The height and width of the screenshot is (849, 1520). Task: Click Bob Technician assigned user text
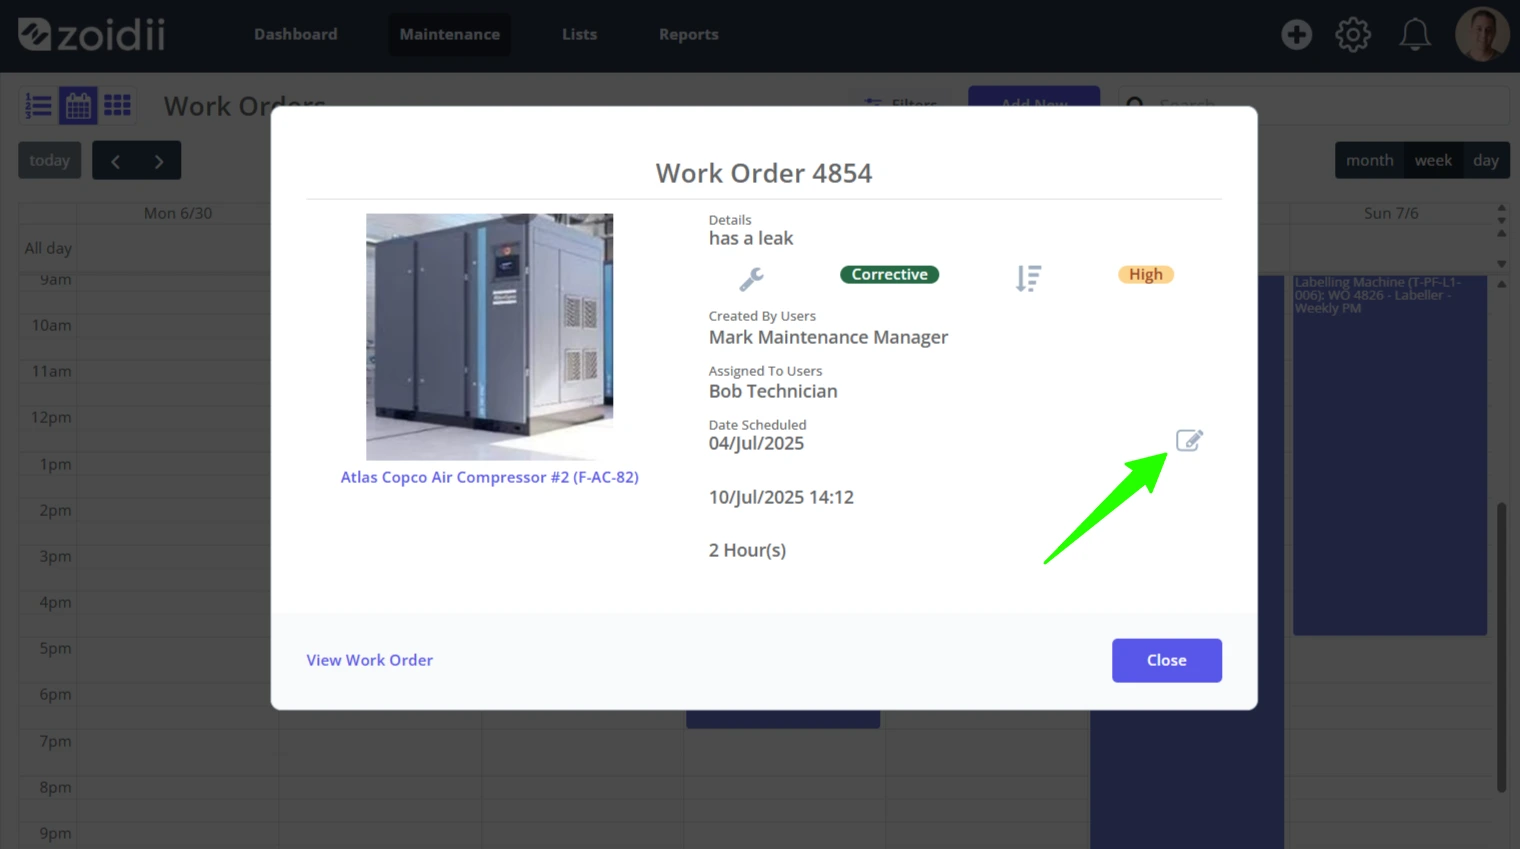coord(773,391)
